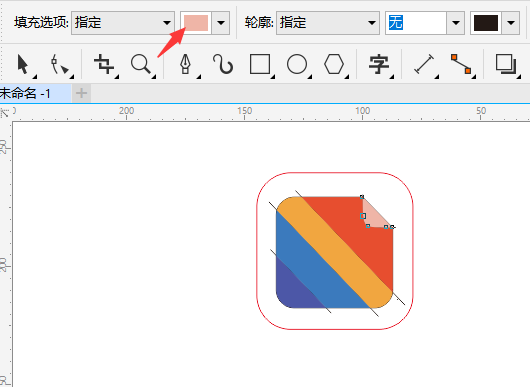530x387 pixels.
Task: Select the Connector line tool
Action: click(461, 65)
